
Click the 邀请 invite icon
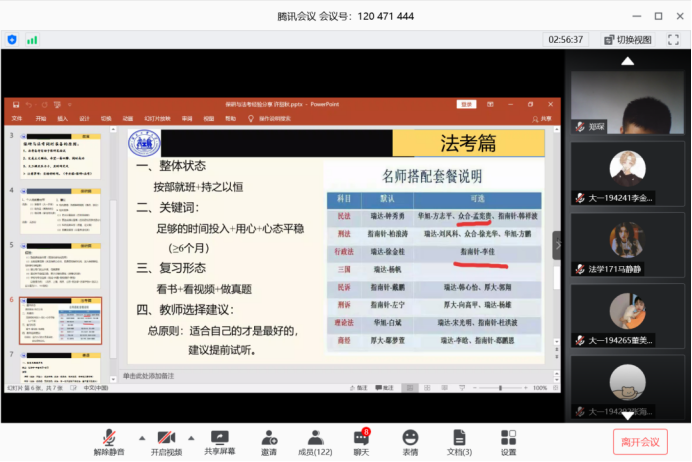[x=269, y=441]
